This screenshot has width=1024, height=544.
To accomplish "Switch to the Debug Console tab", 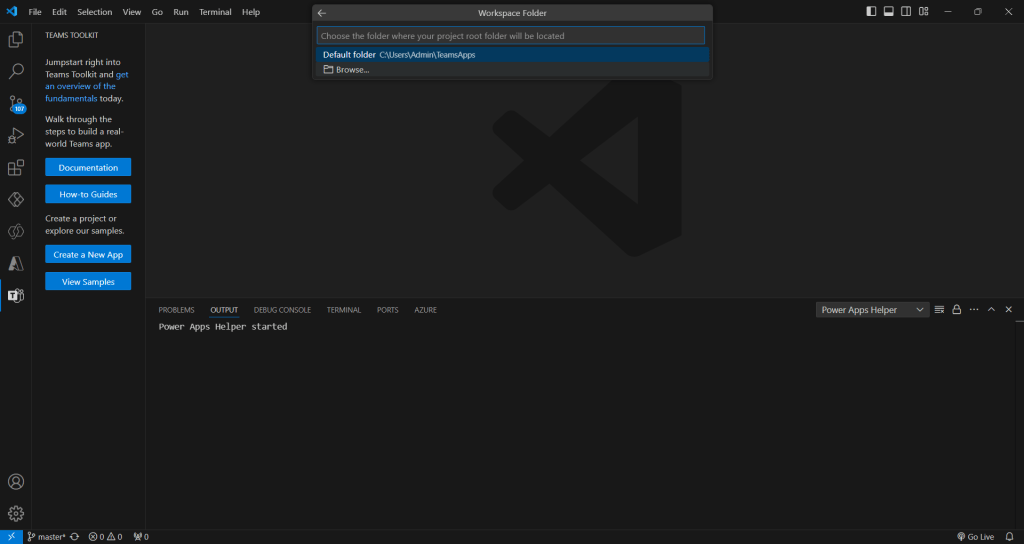I will point(282,310).
